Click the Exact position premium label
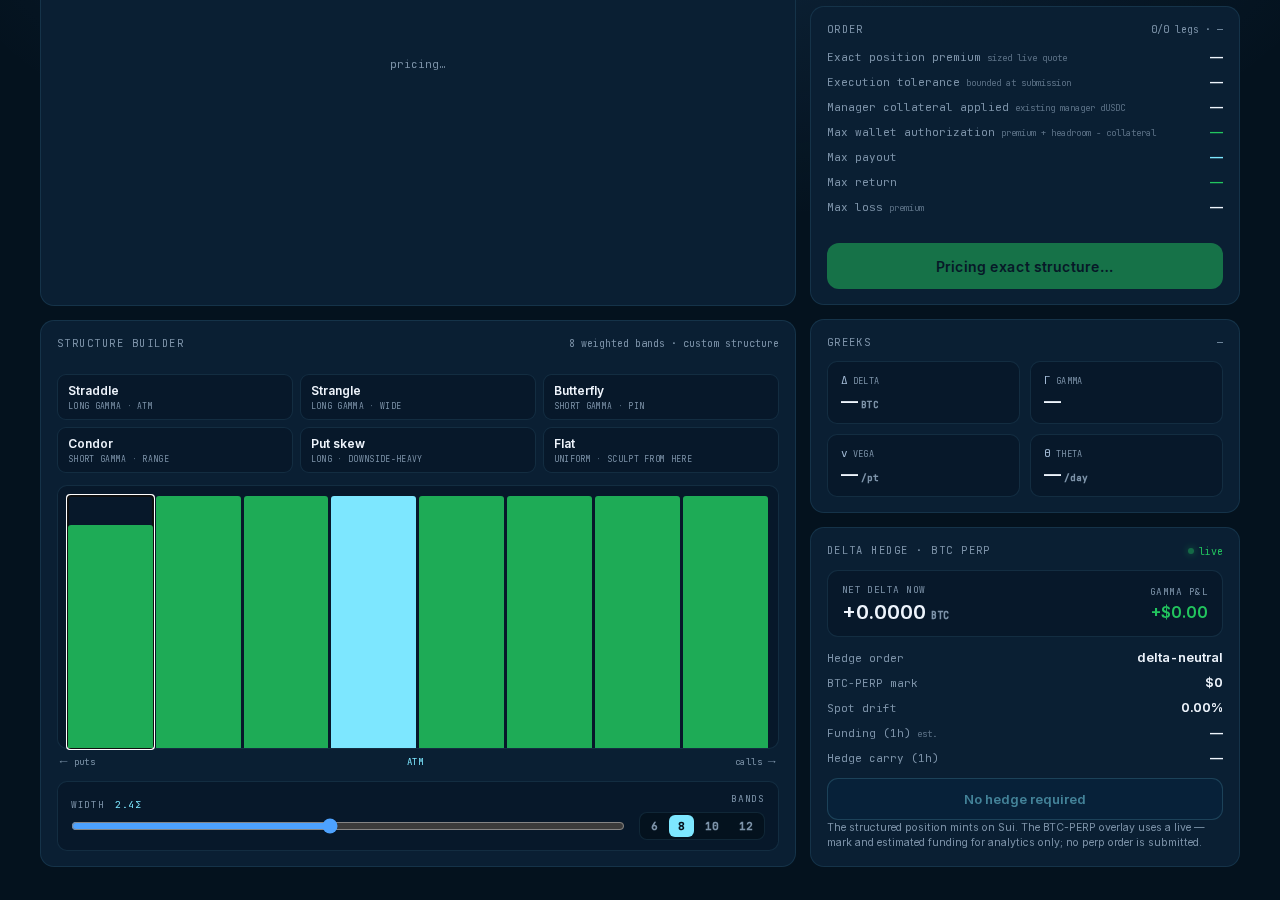Viewport: 1280px width, 900px height. coord(904,57)
